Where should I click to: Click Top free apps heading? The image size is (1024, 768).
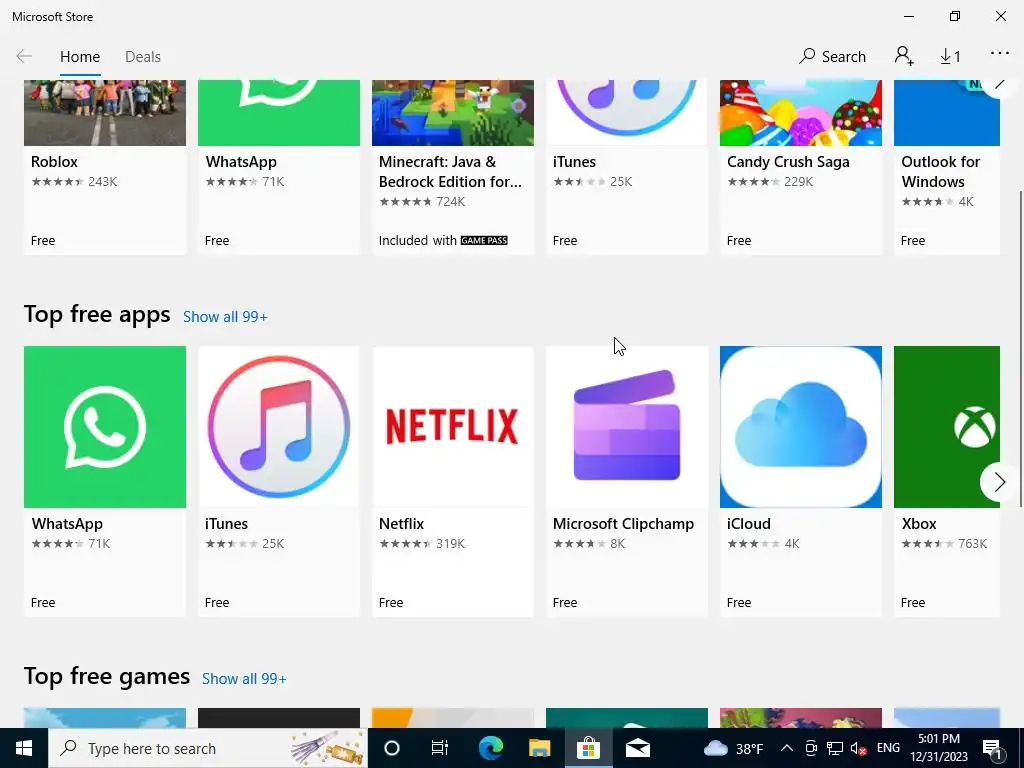[x=97, y=314]
